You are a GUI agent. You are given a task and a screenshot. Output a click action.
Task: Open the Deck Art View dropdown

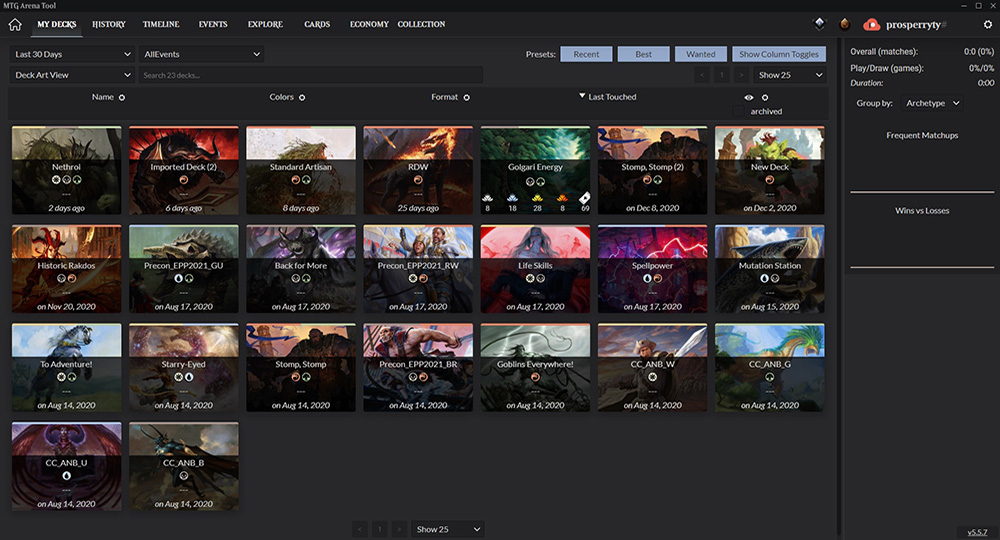pos(72,75)
